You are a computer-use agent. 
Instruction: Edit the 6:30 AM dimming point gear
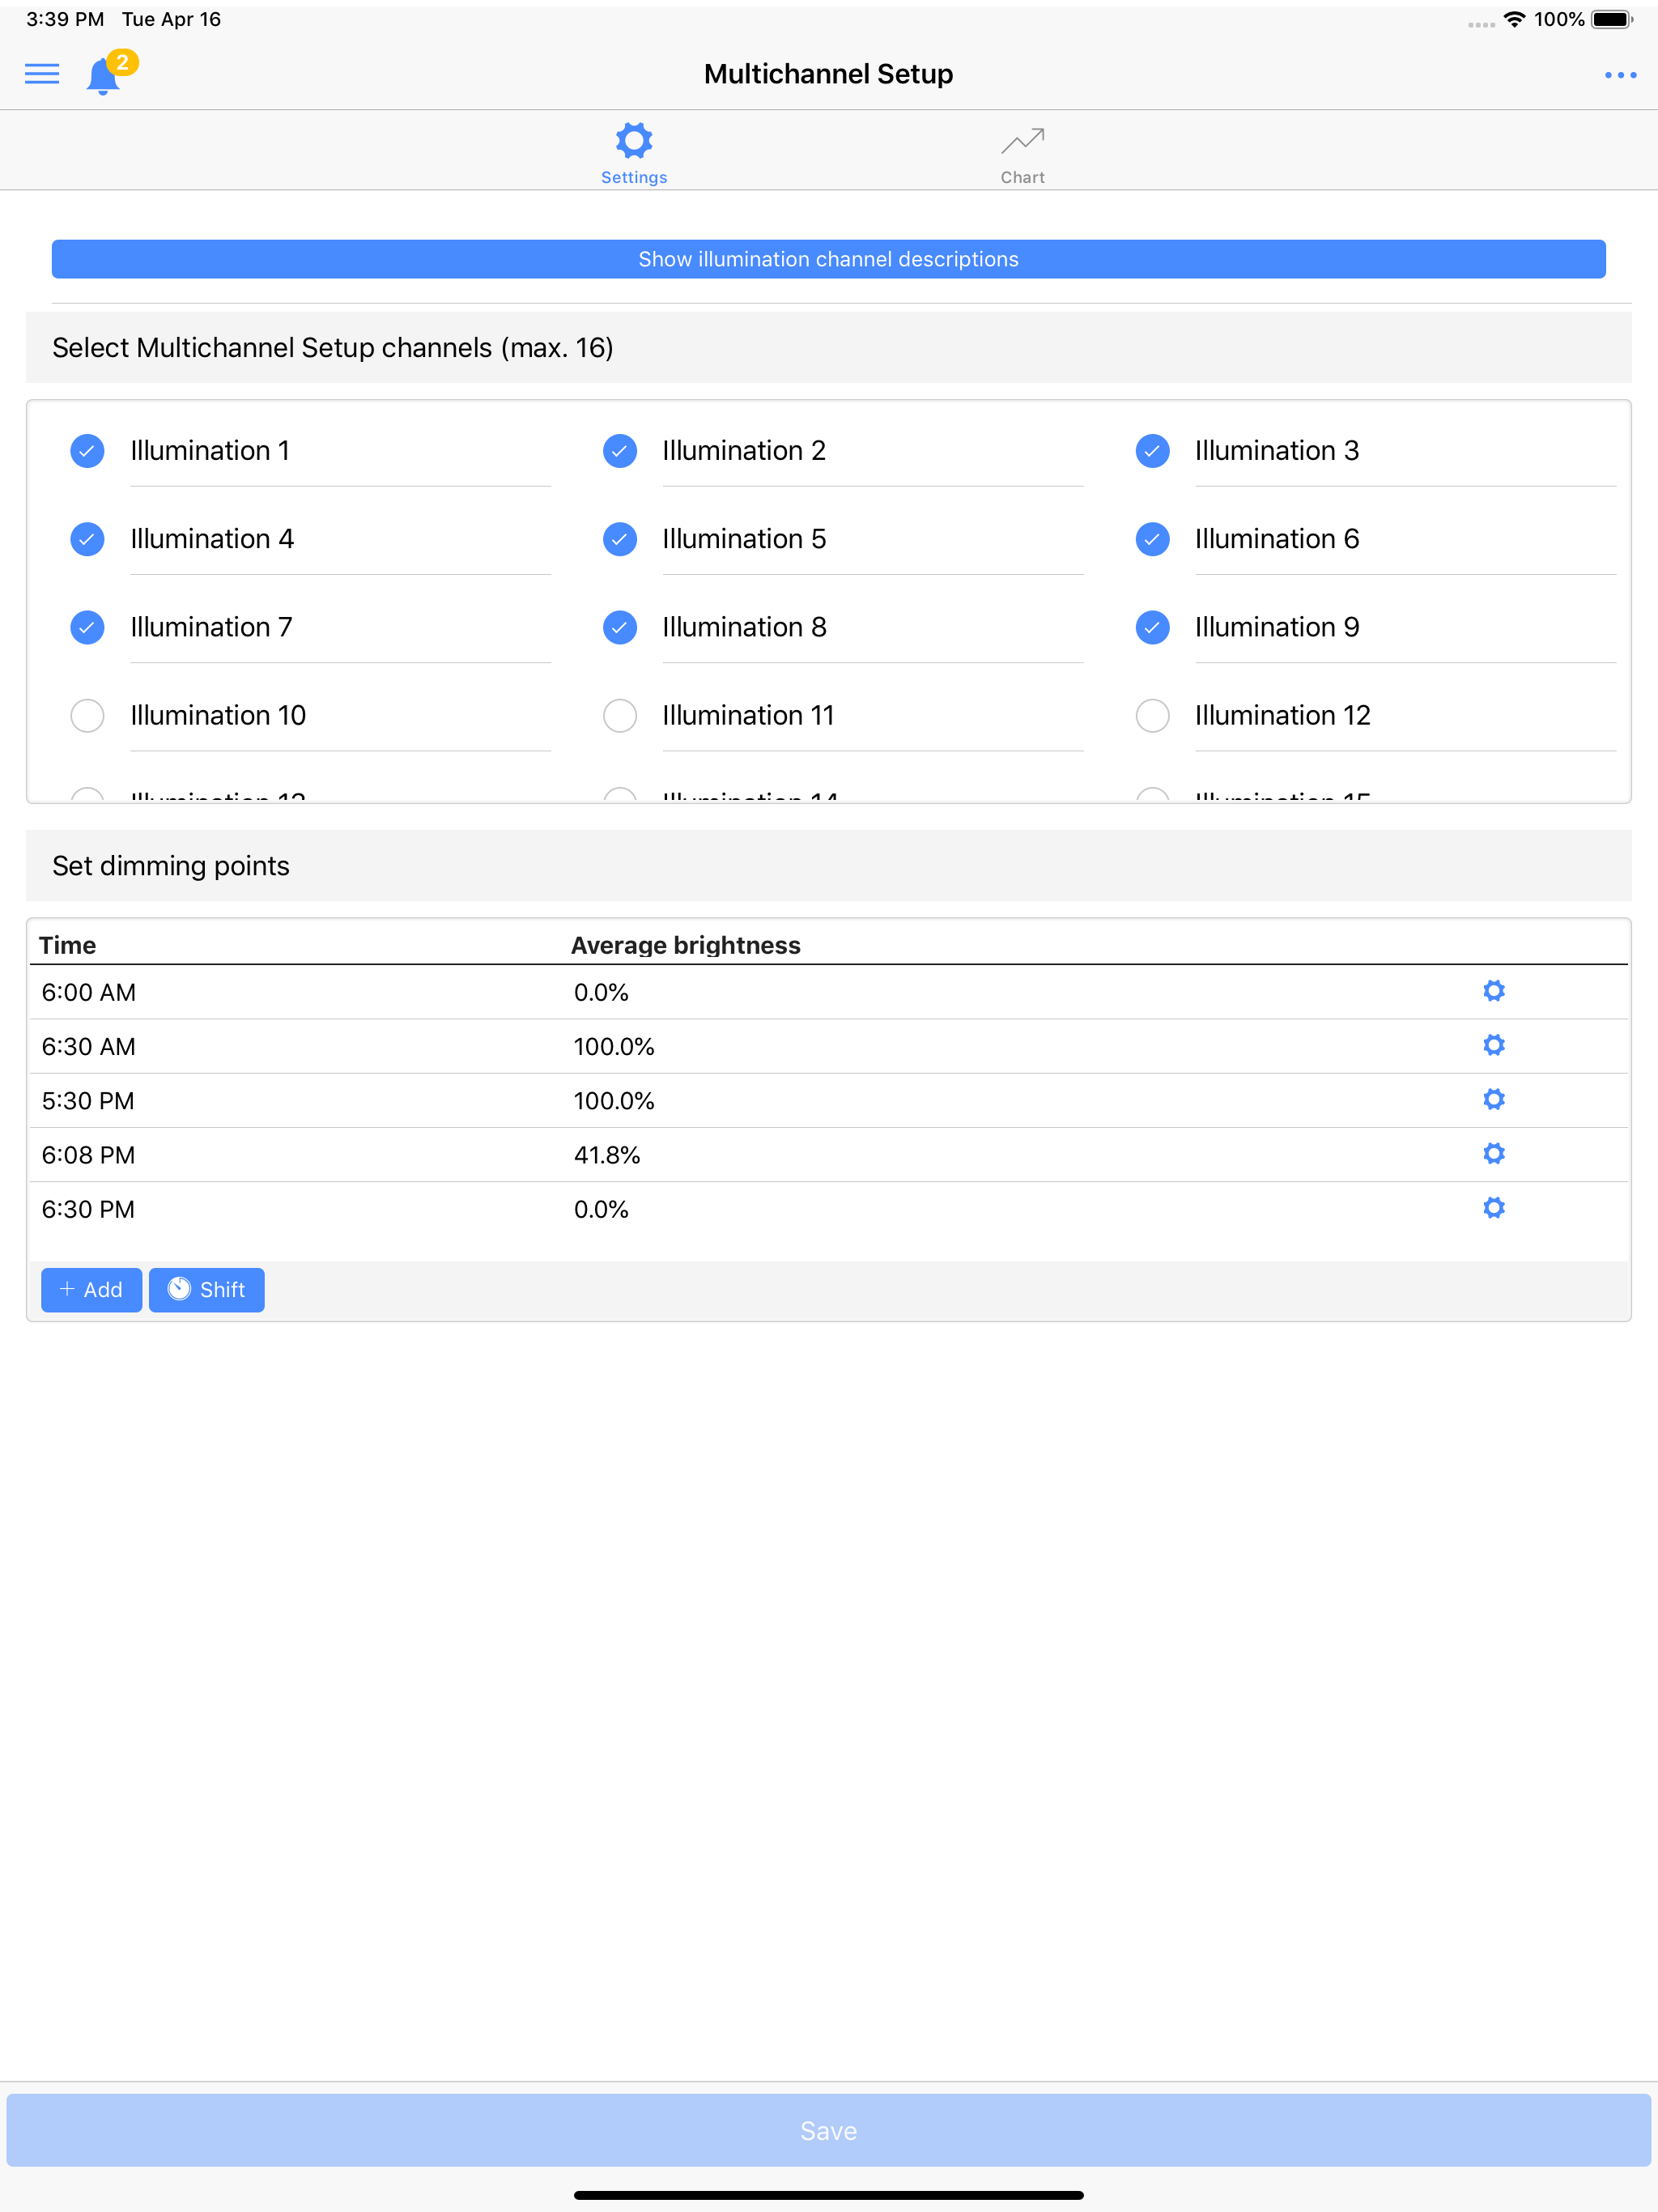click(x=1493, y=1045)
